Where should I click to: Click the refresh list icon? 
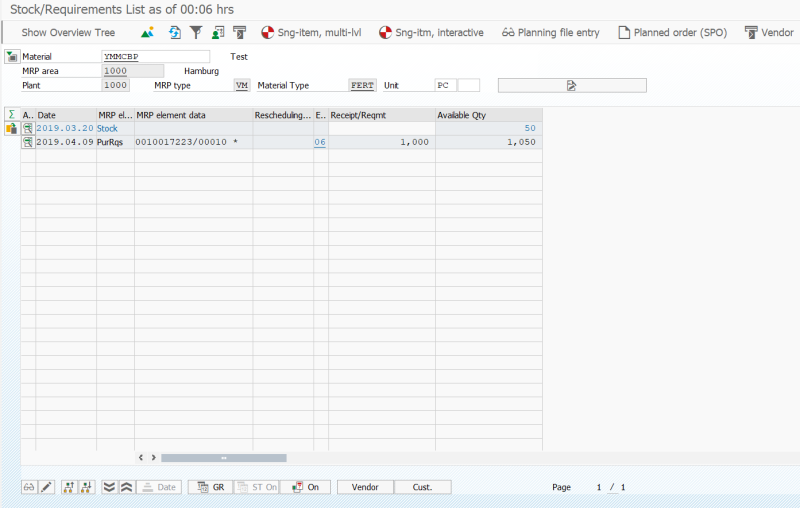[174, 33]
